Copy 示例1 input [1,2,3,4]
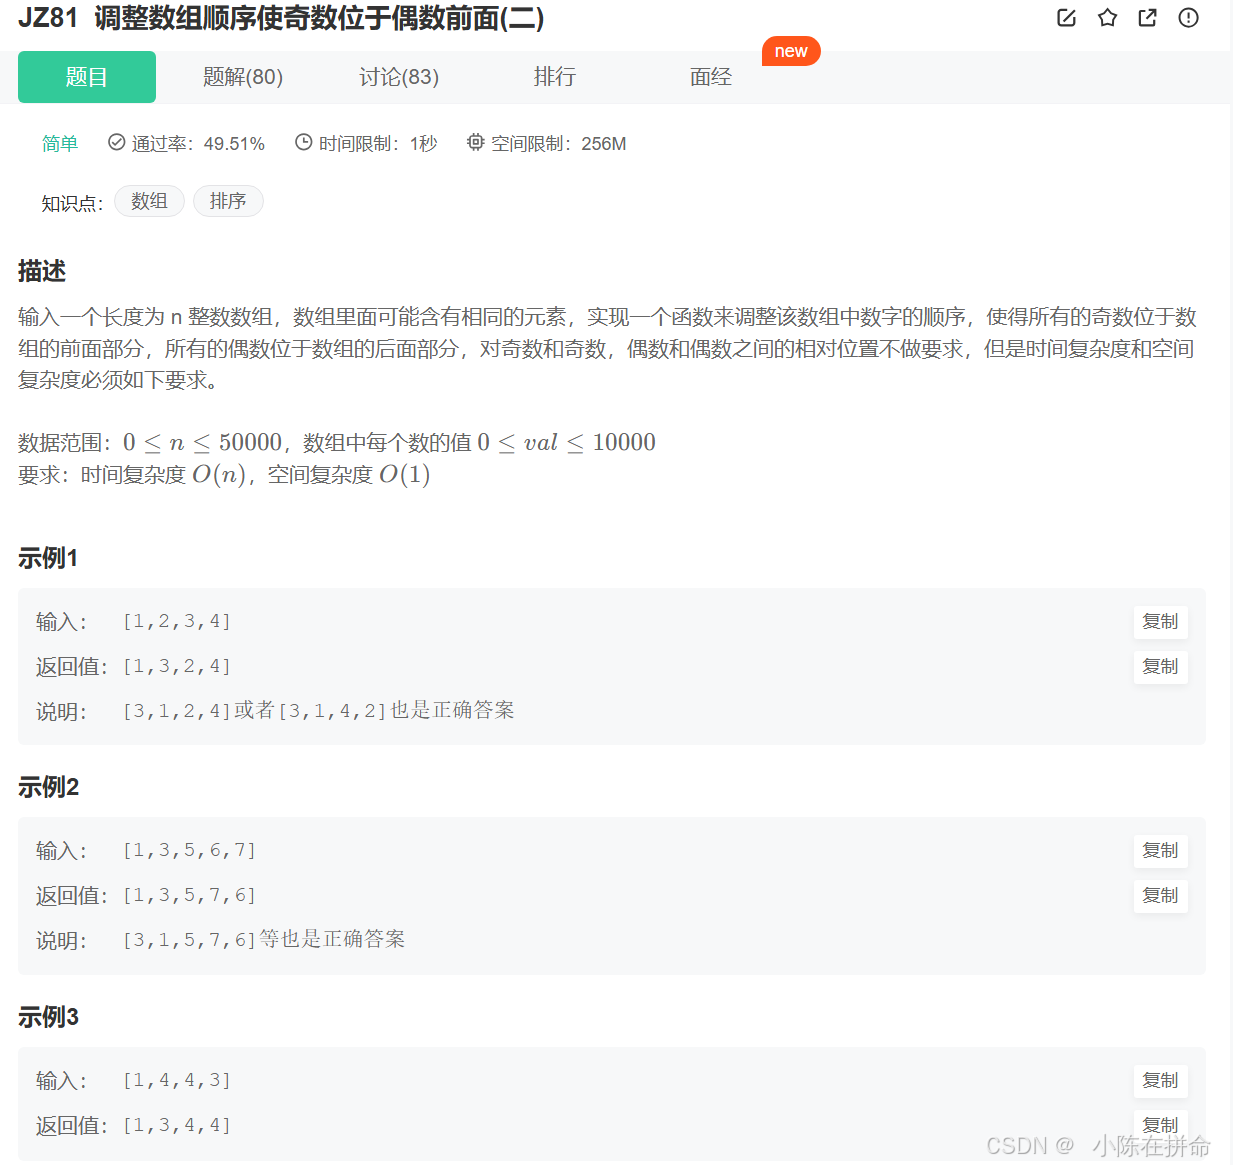 (x=1160, y=621)
